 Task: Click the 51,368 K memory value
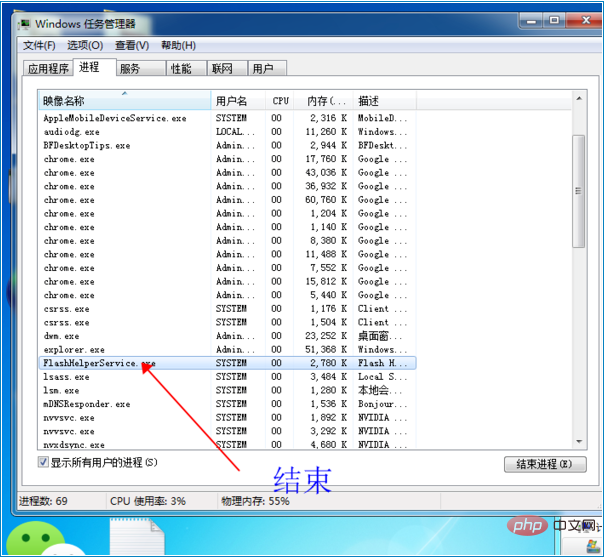click(326, 349)
